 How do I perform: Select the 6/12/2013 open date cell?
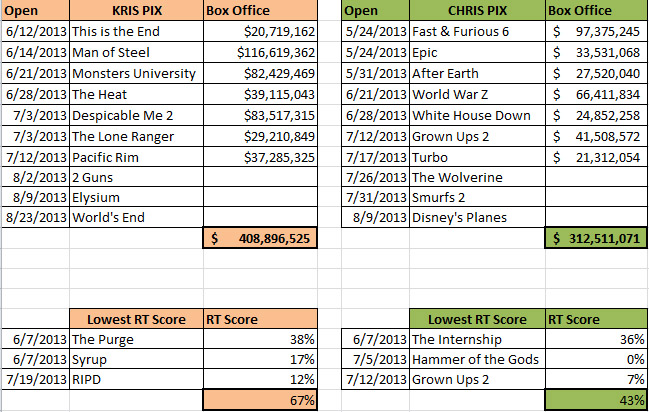pyautogui.click(x=36, y=31)
